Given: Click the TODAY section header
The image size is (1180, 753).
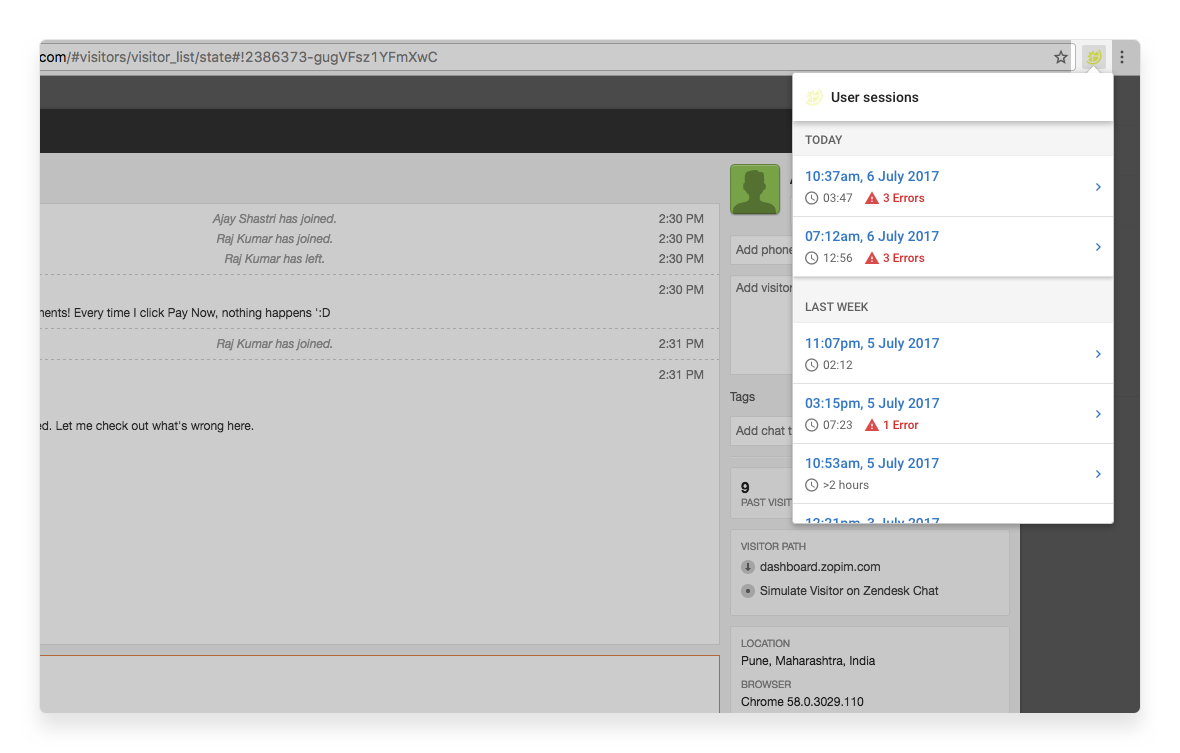Looking at the screenshot, I should 823,140.
